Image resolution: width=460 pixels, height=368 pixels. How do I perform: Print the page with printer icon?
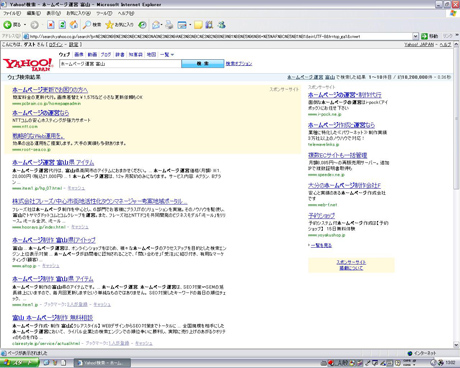[169, 25]
